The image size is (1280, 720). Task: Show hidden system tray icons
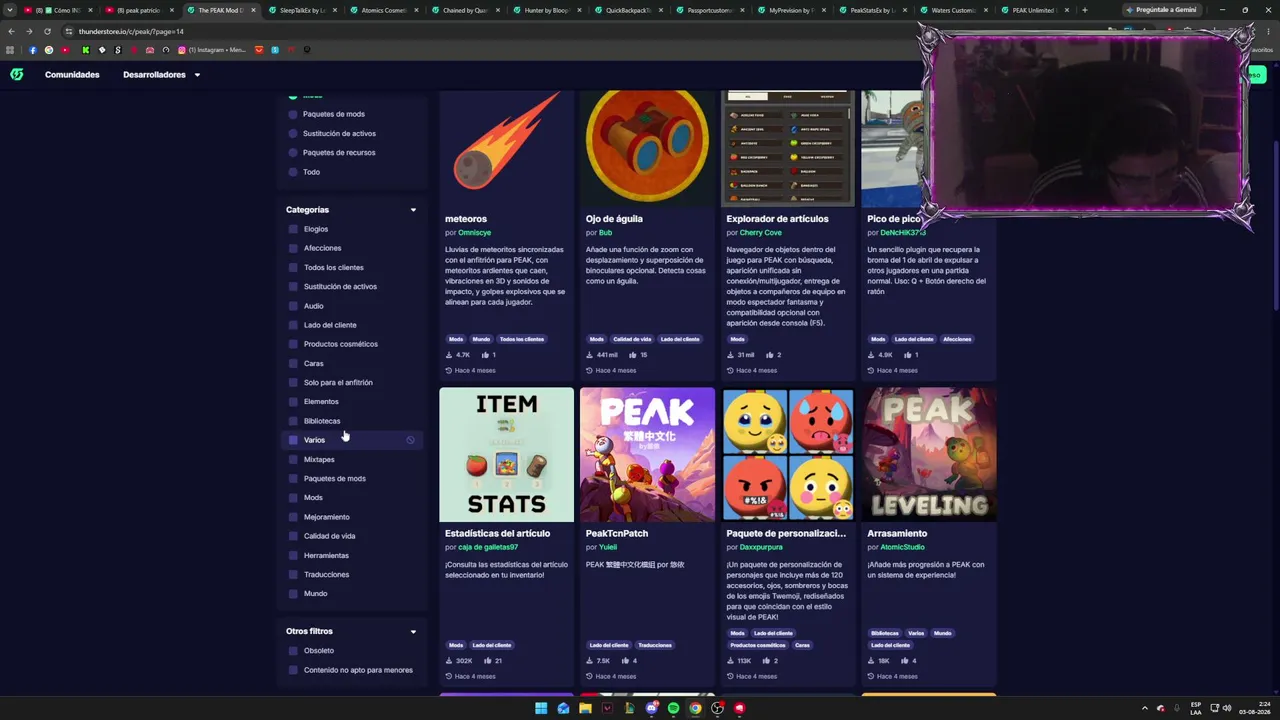click(1145, 708)
